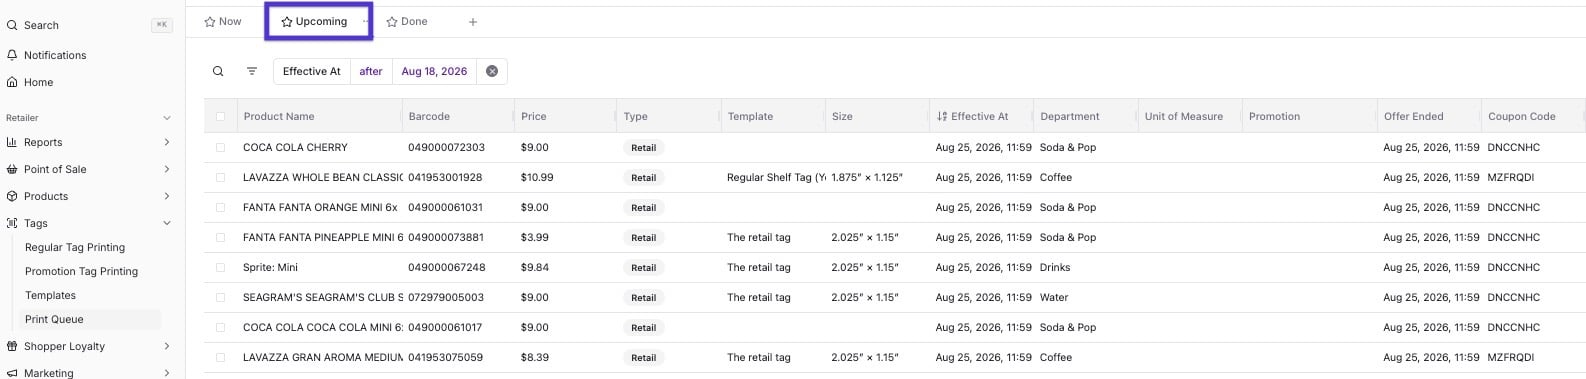
Task: Open Promotion Tag Printing page
Action: [81, 271]
